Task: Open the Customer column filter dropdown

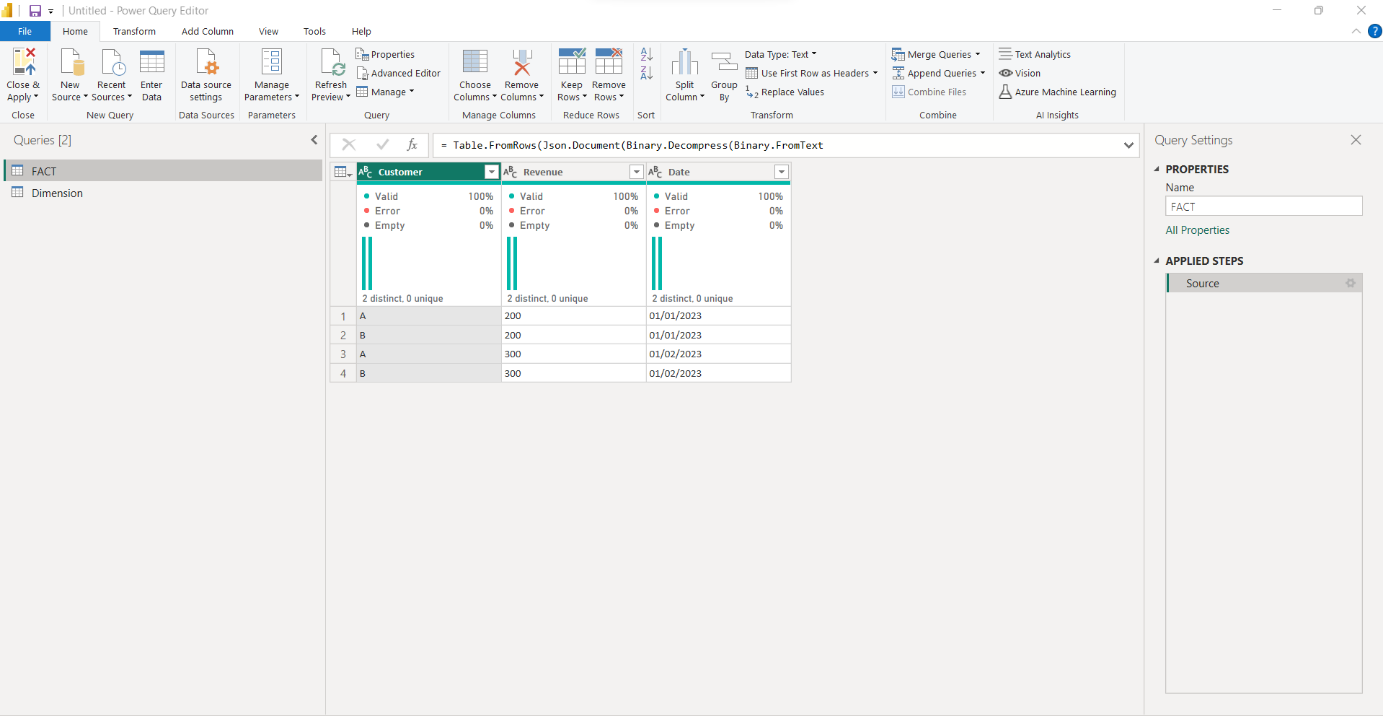Action: (x=491, y=171)
